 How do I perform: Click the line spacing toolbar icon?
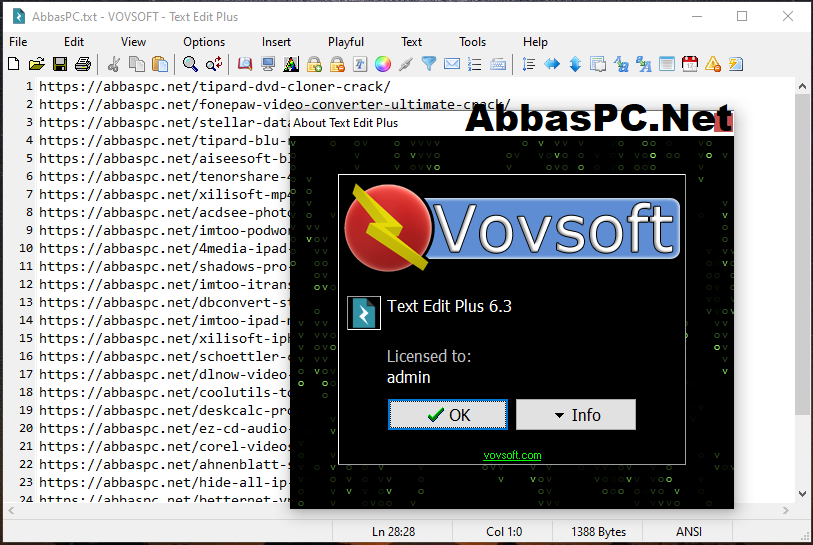[x=528, y=64]
